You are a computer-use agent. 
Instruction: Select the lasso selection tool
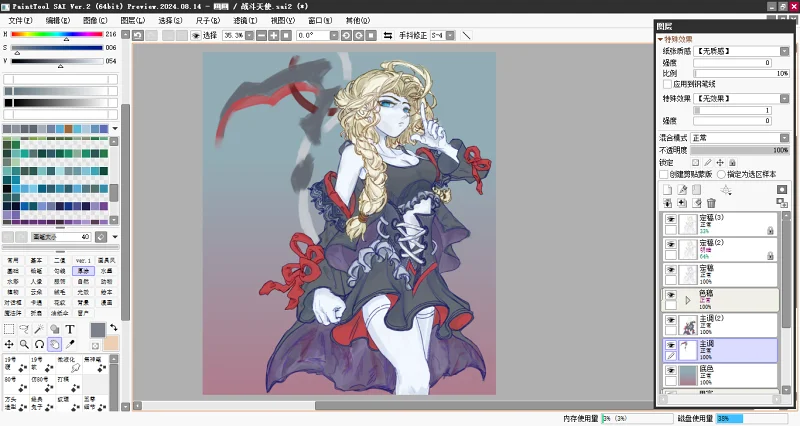24,329
